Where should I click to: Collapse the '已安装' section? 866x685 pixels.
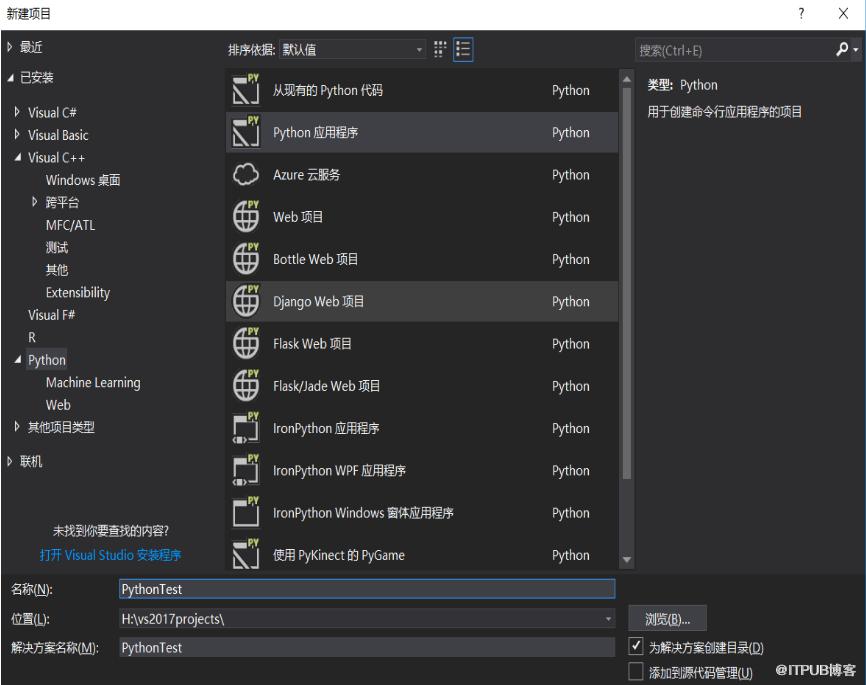[10, 78]
